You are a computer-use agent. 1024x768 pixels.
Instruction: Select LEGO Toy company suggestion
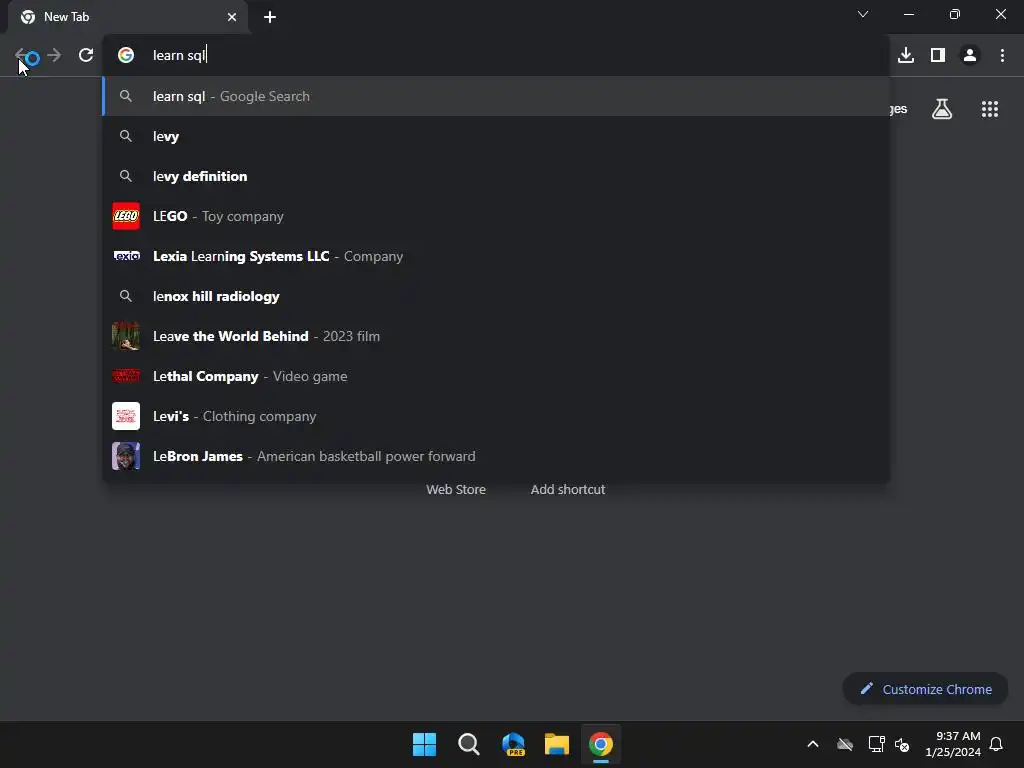click(496, 216)
